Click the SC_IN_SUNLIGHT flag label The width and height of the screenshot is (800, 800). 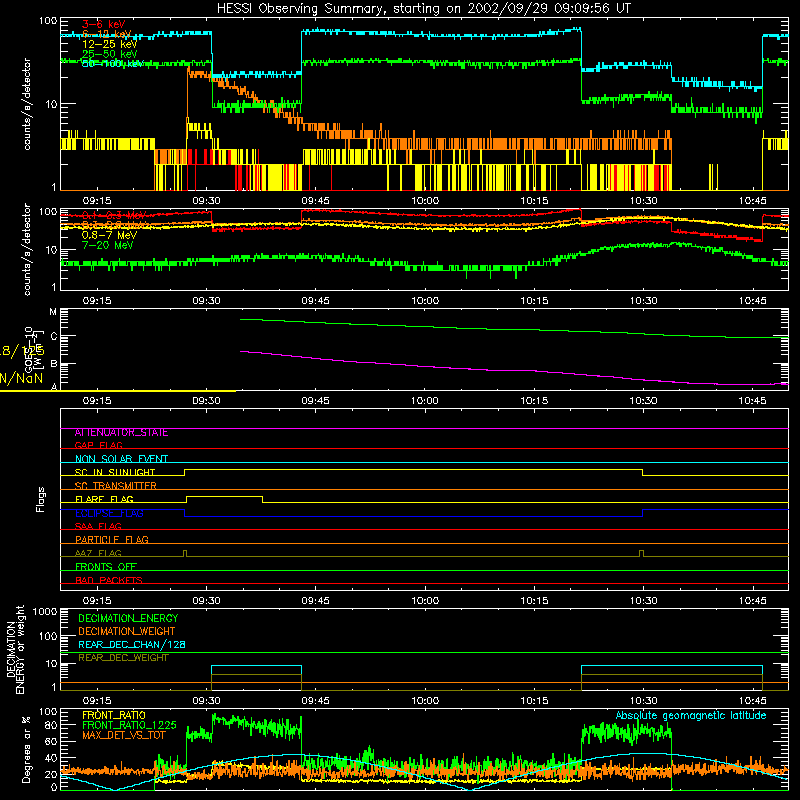[x=115, y=472]
